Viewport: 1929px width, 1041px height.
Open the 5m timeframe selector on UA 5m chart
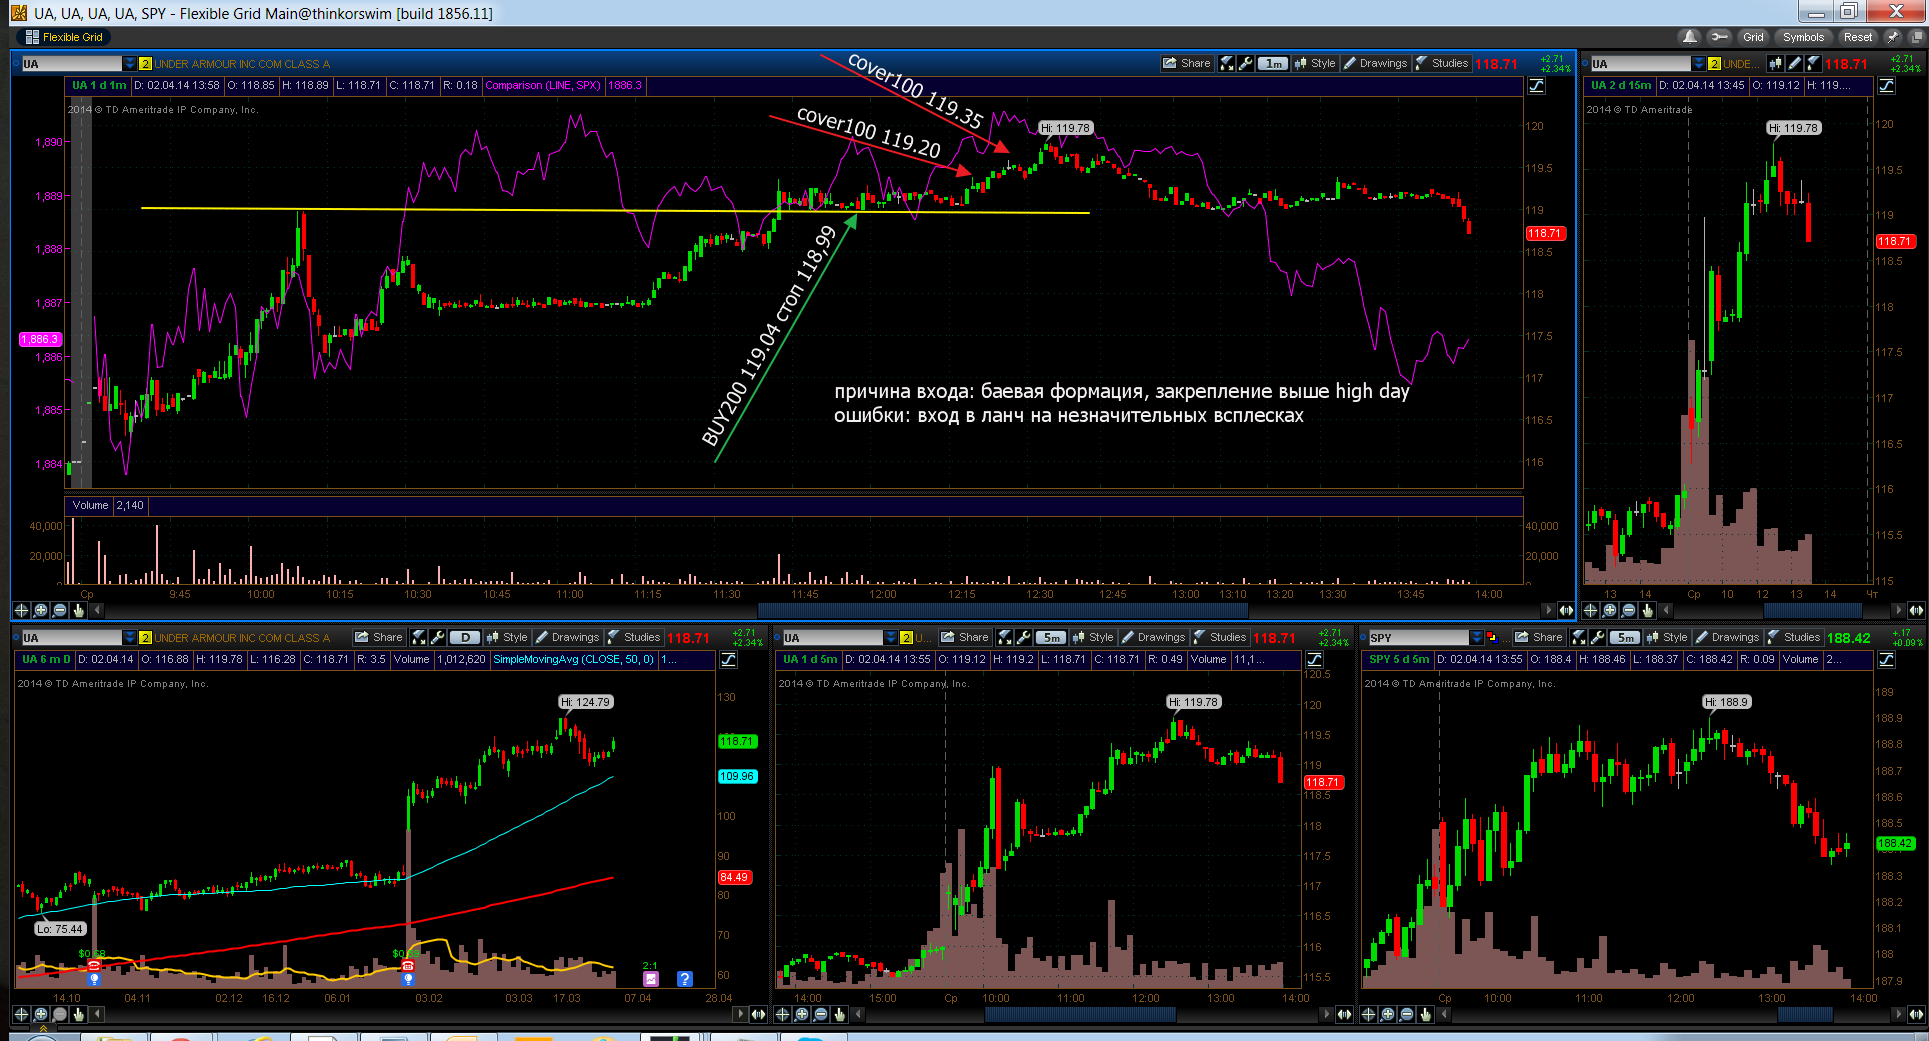[1051, 637]
